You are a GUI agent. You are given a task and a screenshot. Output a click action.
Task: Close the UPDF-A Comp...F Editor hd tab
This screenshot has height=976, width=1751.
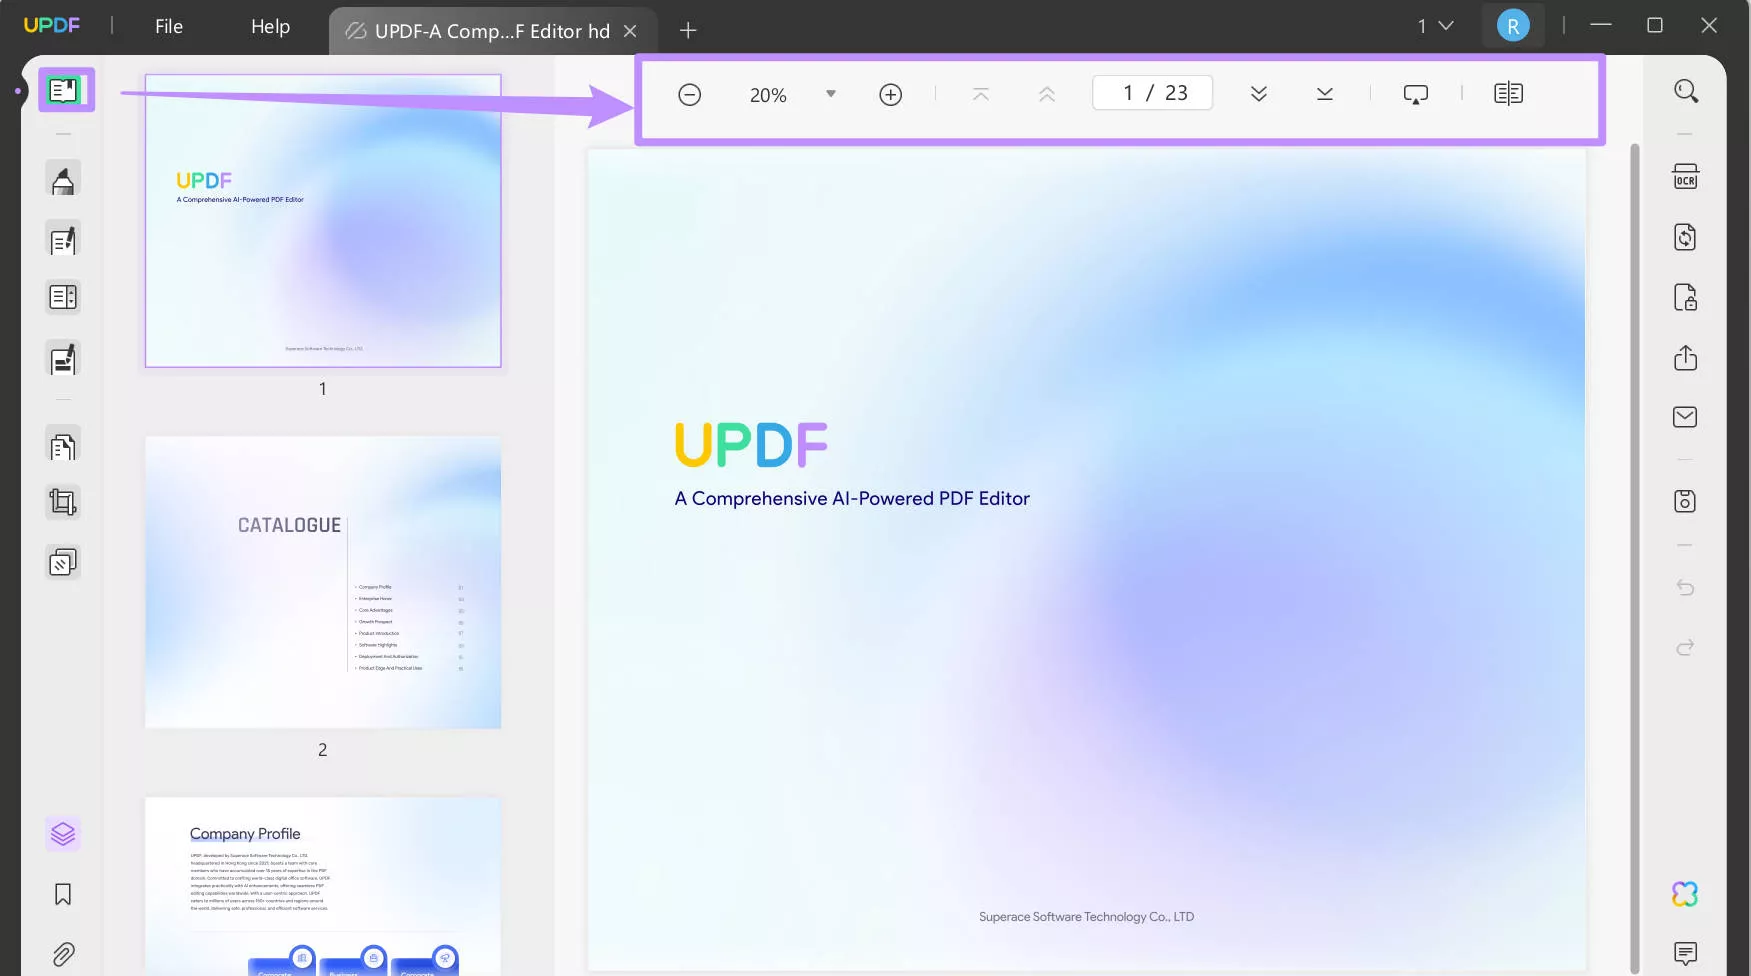[630, 31]
